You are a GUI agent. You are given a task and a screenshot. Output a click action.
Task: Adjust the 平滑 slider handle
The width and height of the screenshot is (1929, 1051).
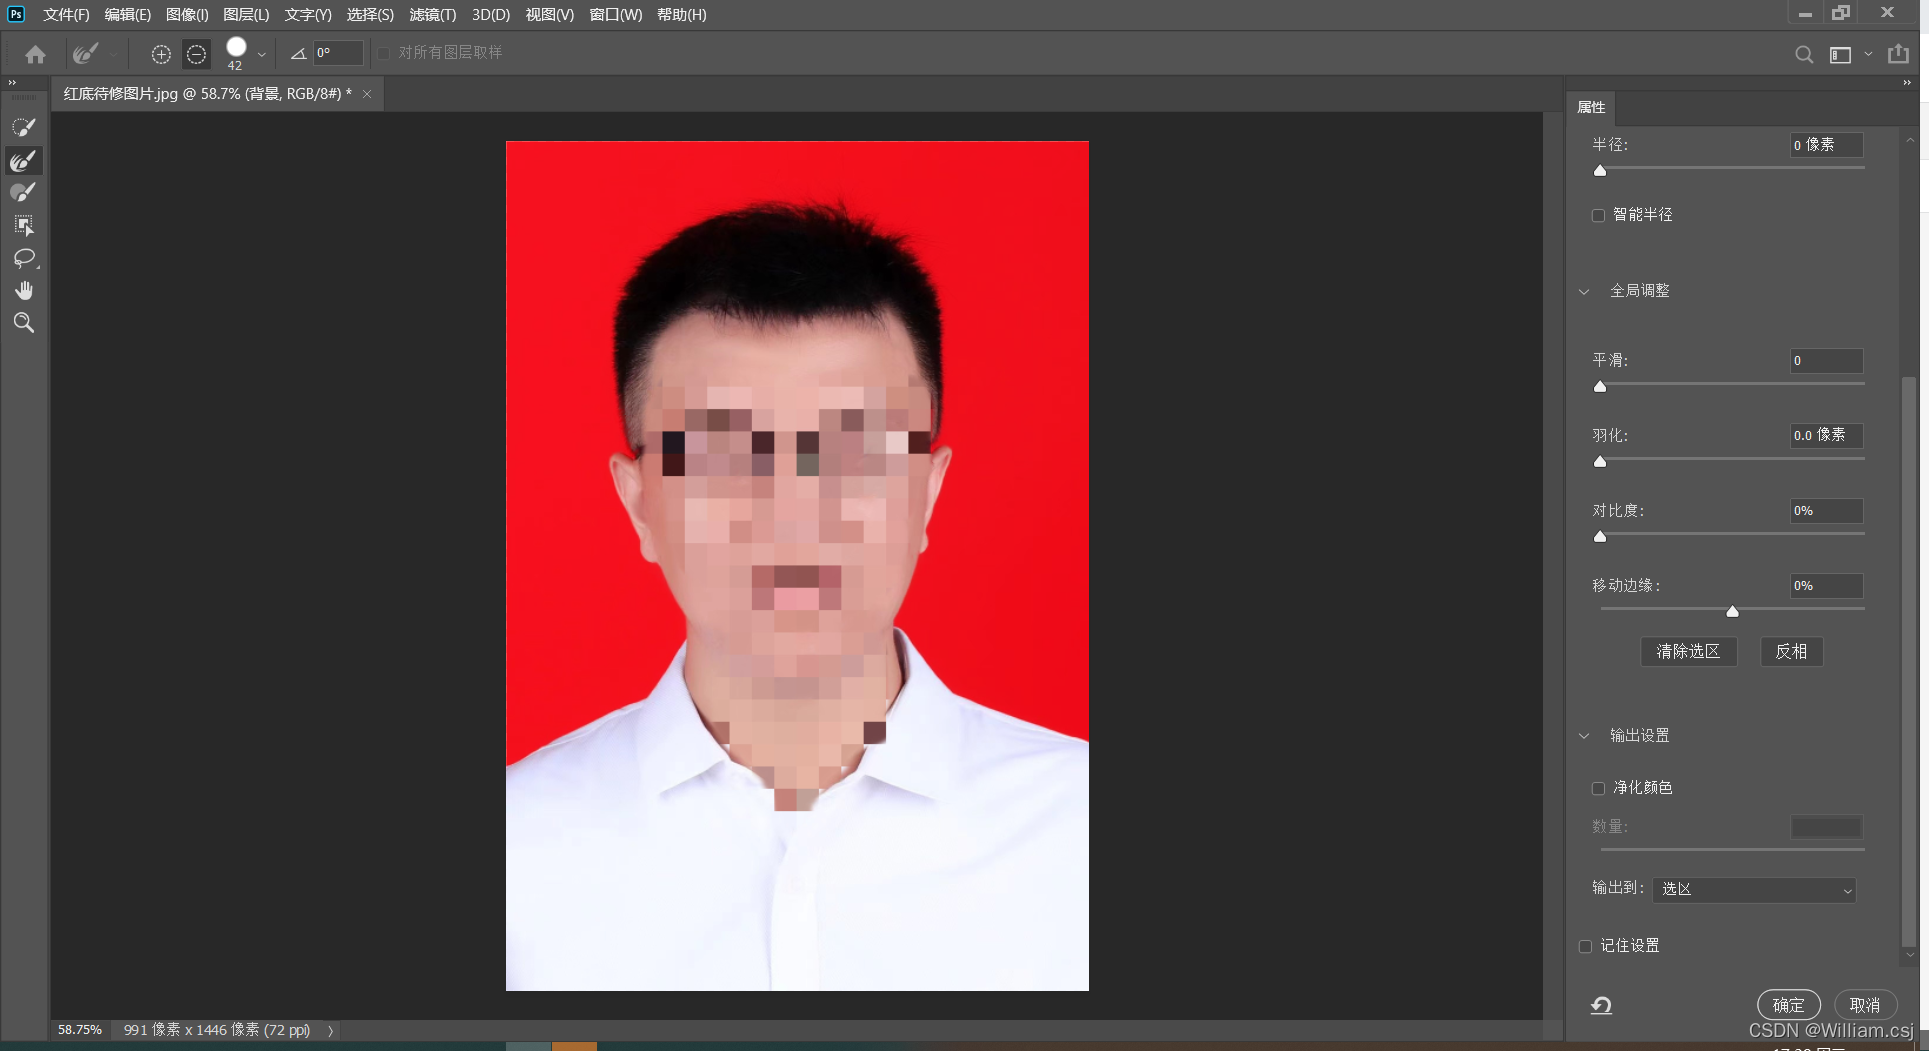(1600, 387)
